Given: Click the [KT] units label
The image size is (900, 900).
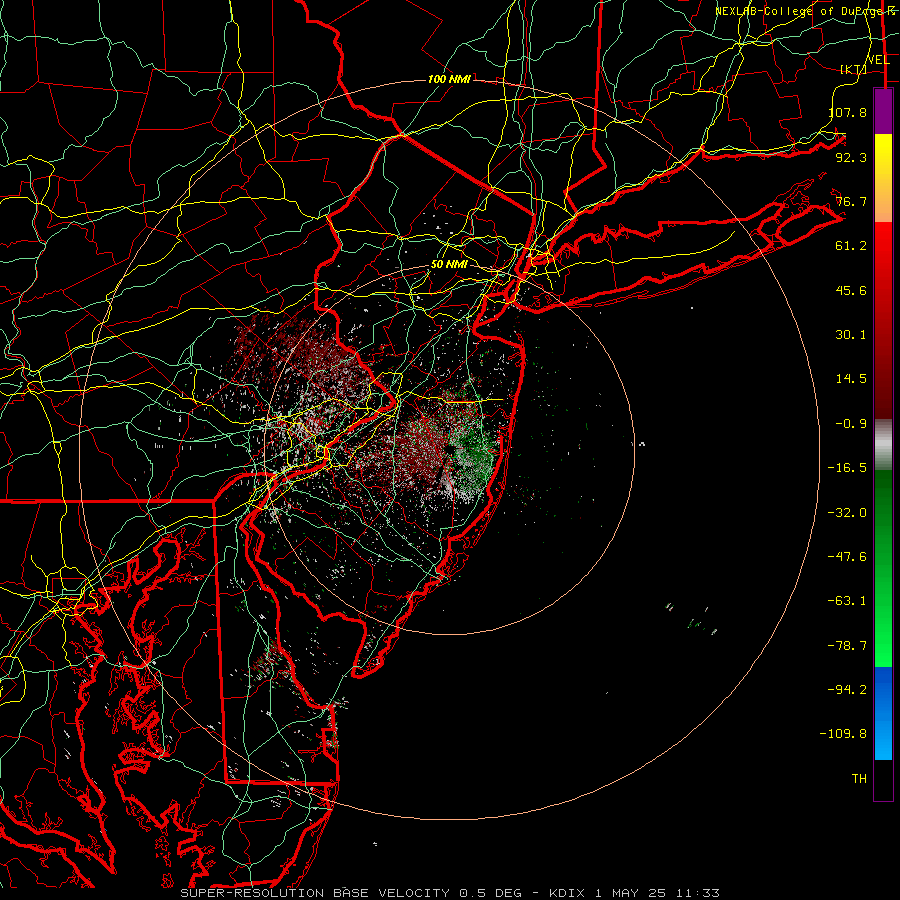Looking at the screenshot, I should [853, 69].
